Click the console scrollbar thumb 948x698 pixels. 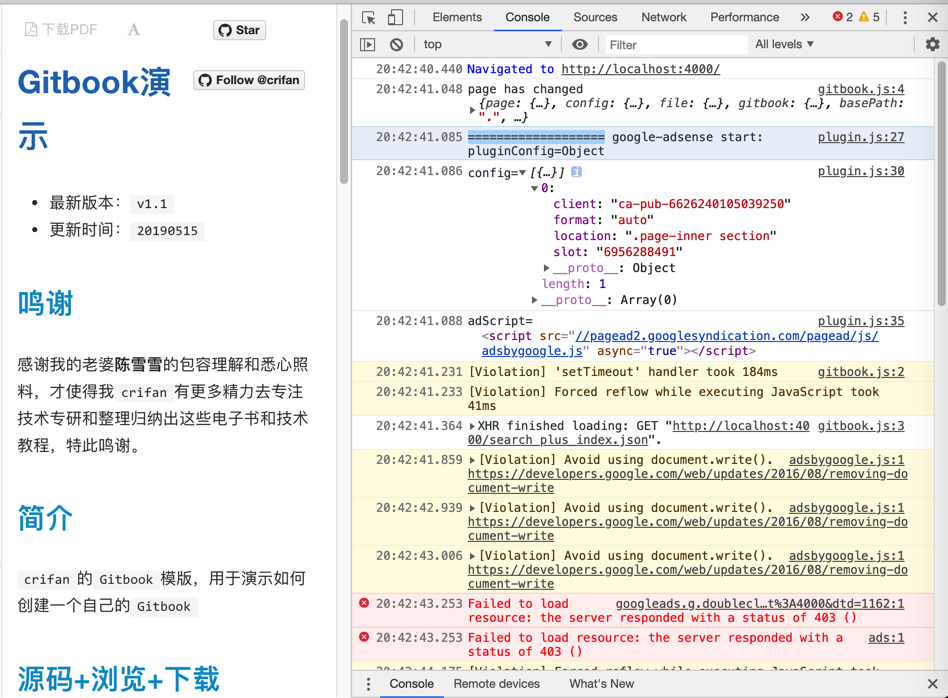[x=942, y=184]
